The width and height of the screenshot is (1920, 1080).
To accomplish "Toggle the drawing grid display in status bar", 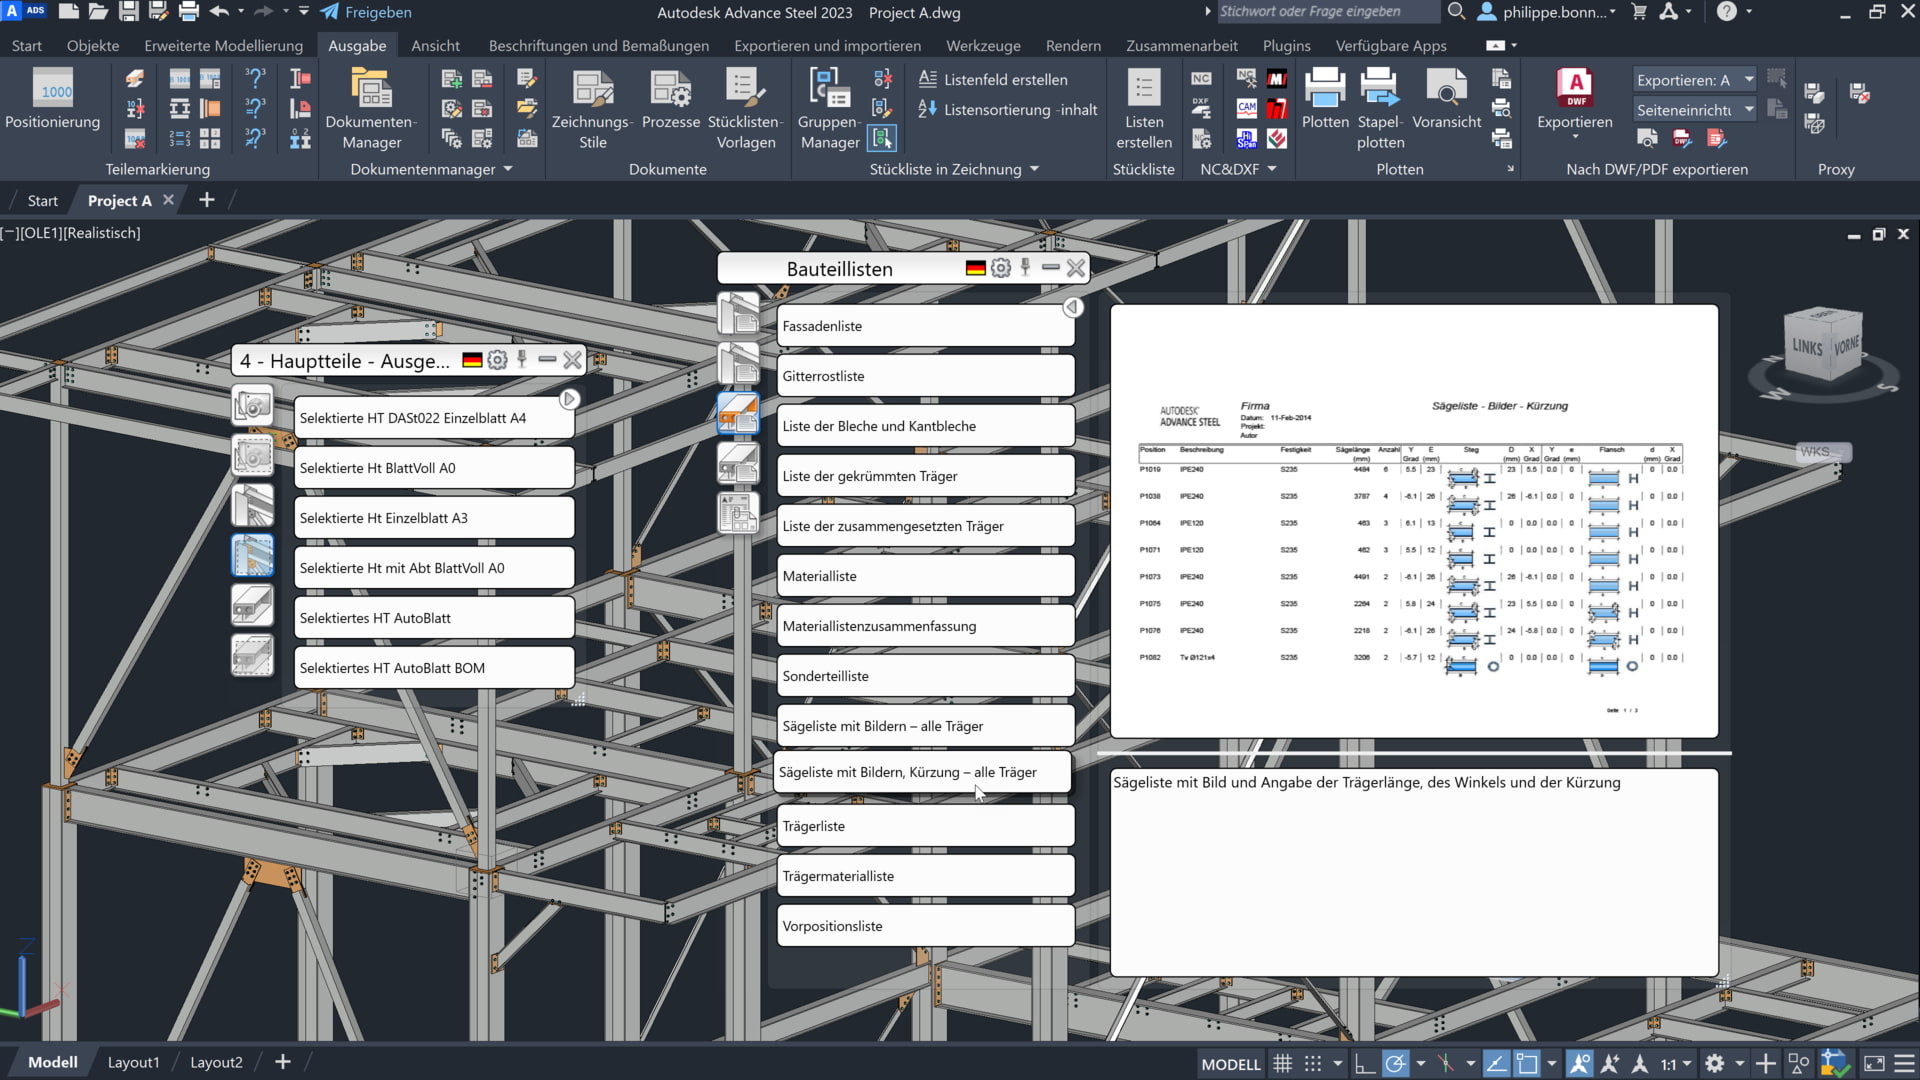I will point(1283,1063).
